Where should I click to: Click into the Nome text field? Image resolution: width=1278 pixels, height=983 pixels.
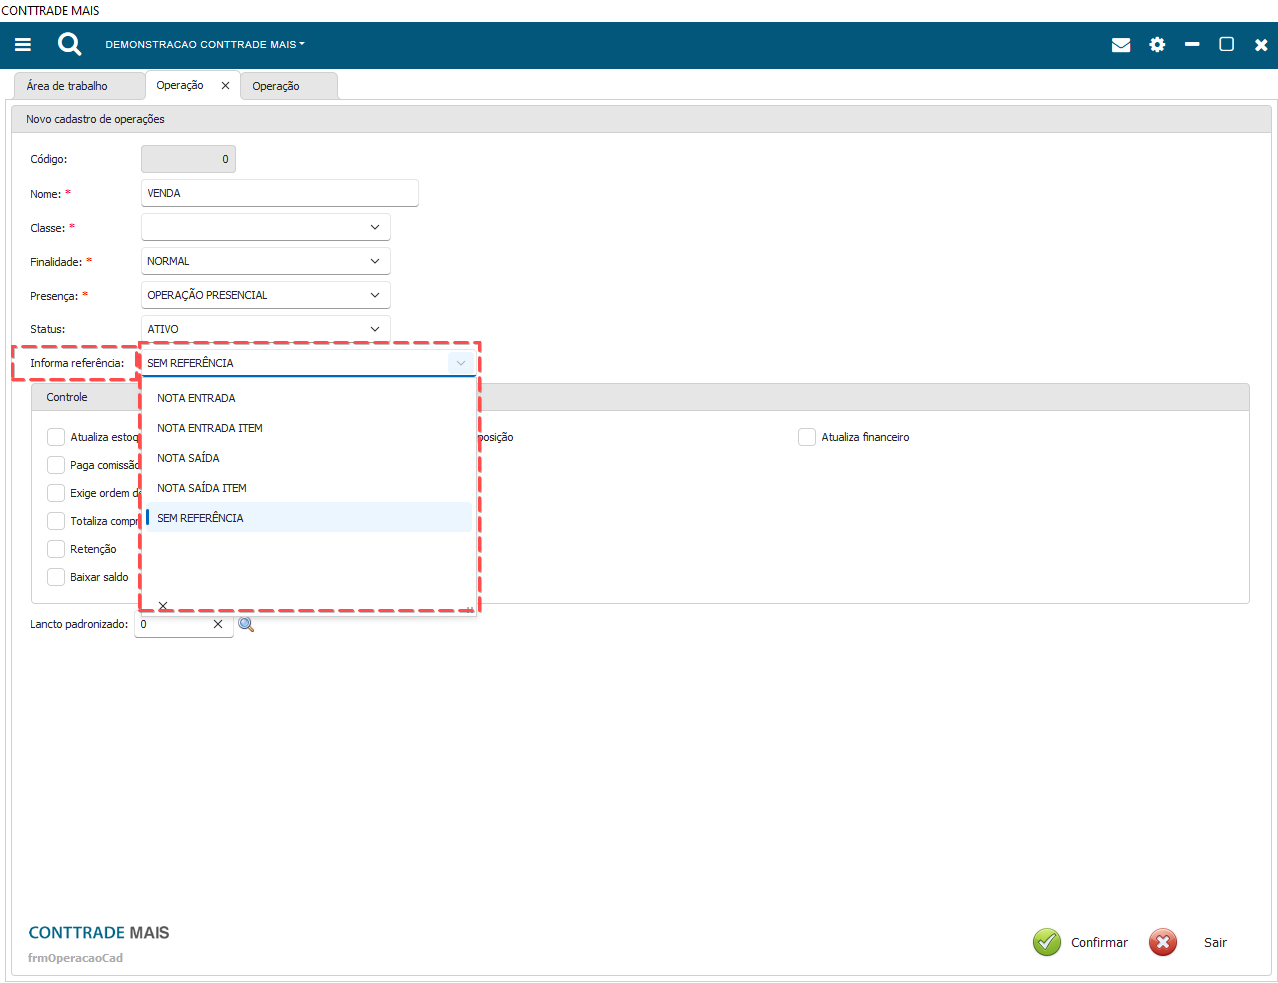coord(279,193)
